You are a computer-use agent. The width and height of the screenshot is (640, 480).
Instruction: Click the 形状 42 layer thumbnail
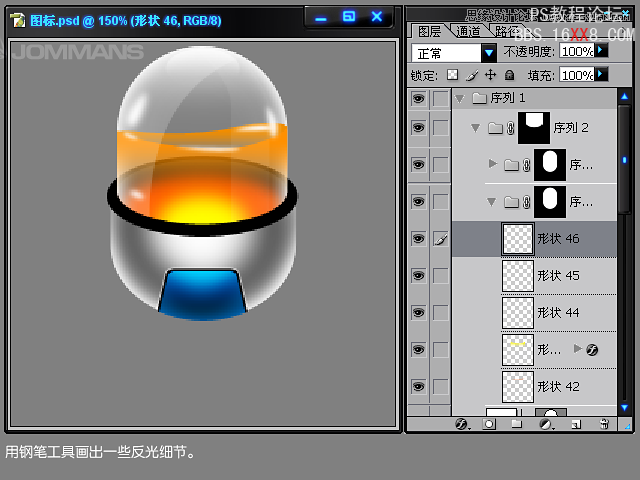[517, 386]
